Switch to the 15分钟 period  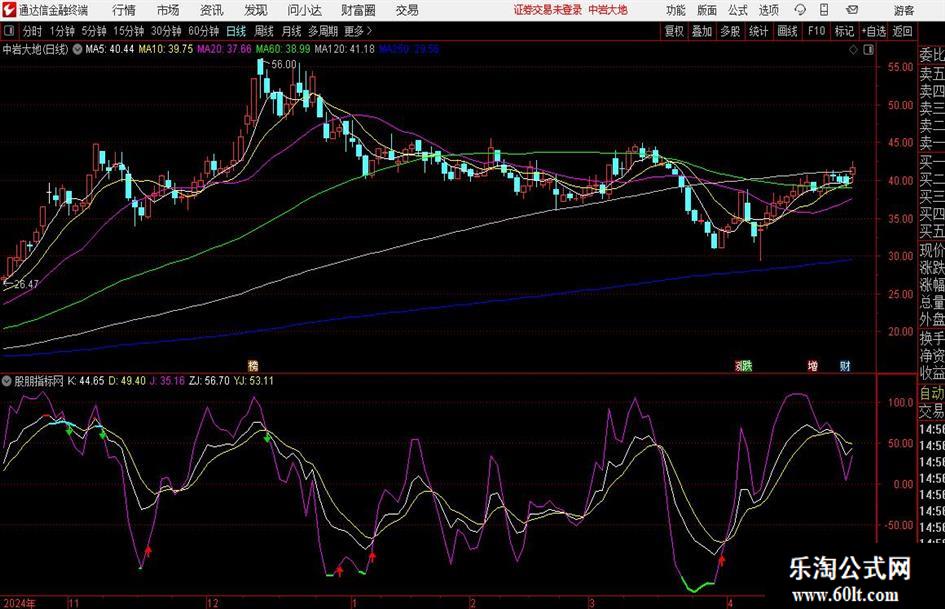(129, 31)
